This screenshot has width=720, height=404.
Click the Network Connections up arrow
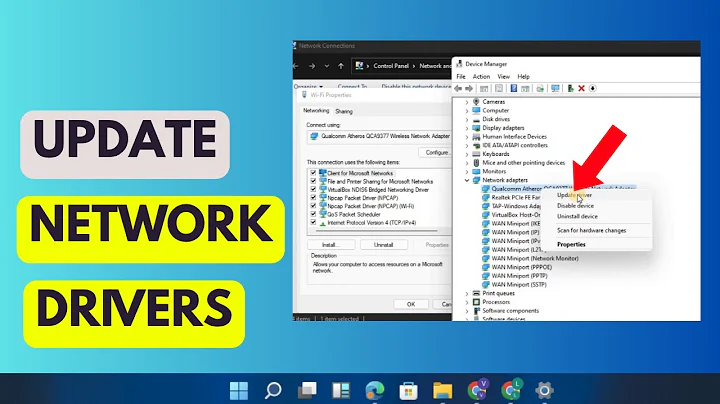pyautogui.click(x=341, y=66)
